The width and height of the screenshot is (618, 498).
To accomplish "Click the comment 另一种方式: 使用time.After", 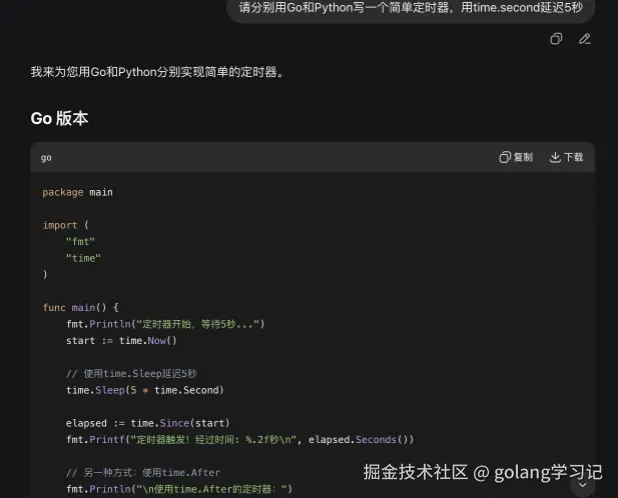I will (x=143, y=472).
